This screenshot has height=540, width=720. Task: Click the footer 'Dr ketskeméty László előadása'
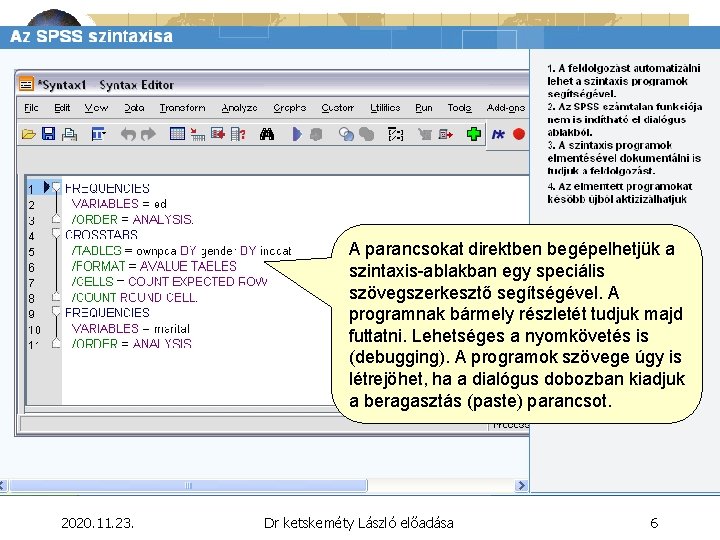click(x=359, y=523)
